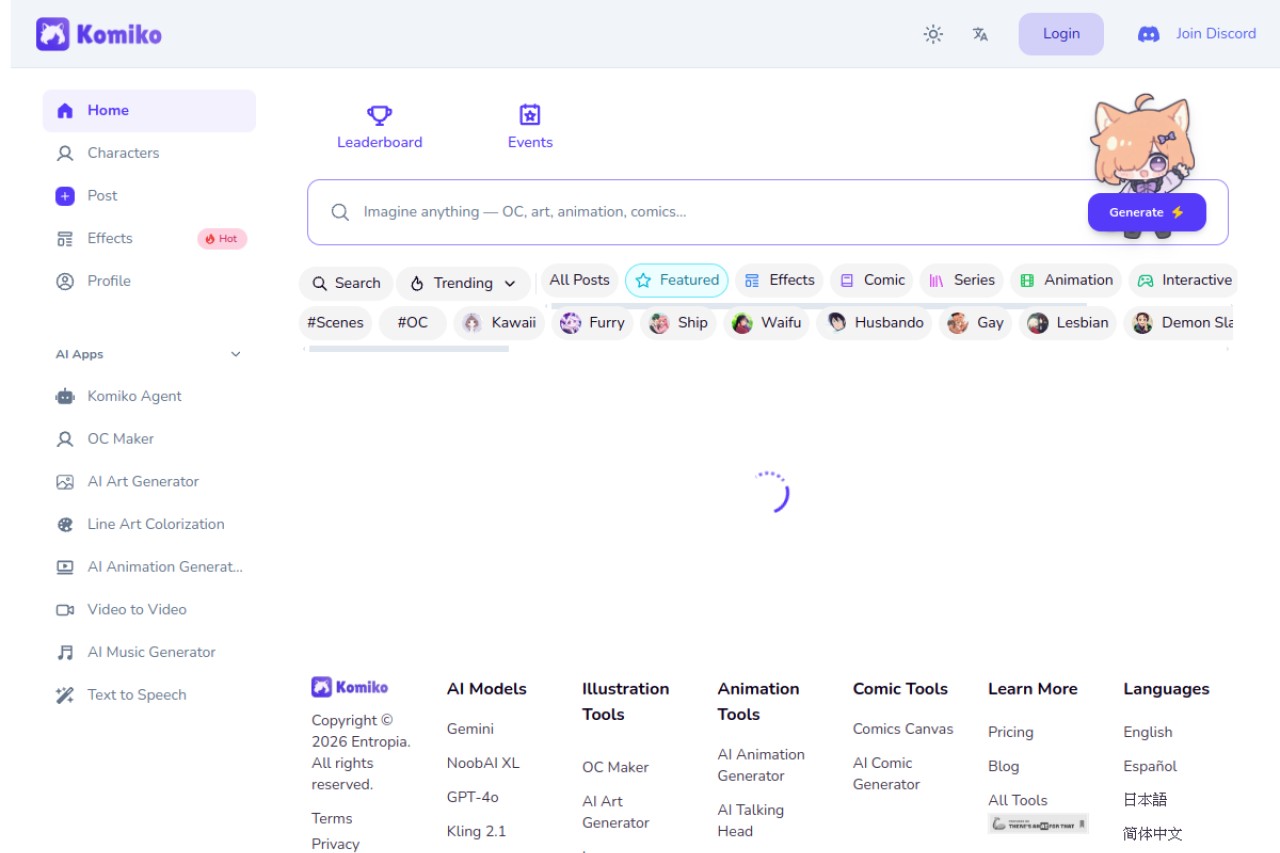The width and height of the screenshot is (1280, 853).
Task: Open Effects in the sidebar
Action: (149, 238)
